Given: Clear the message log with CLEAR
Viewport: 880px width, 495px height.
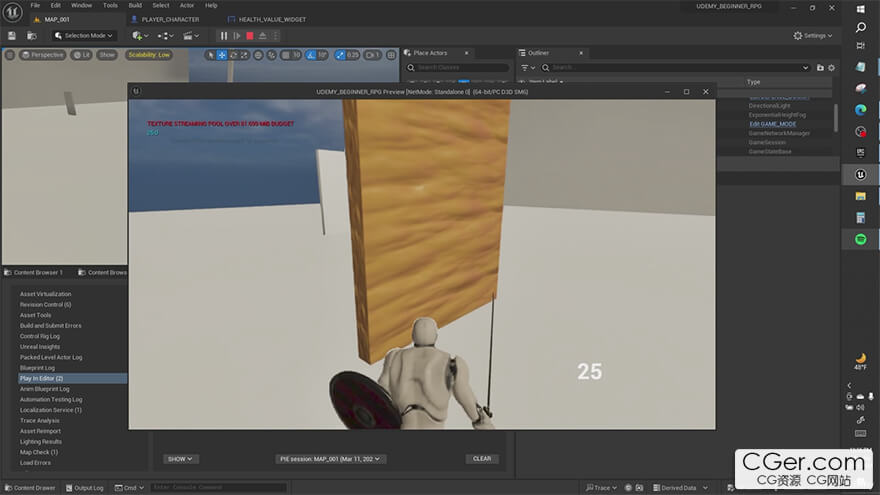Looking at the screenshot, I should pyautogui.click(x=482, y=459).
